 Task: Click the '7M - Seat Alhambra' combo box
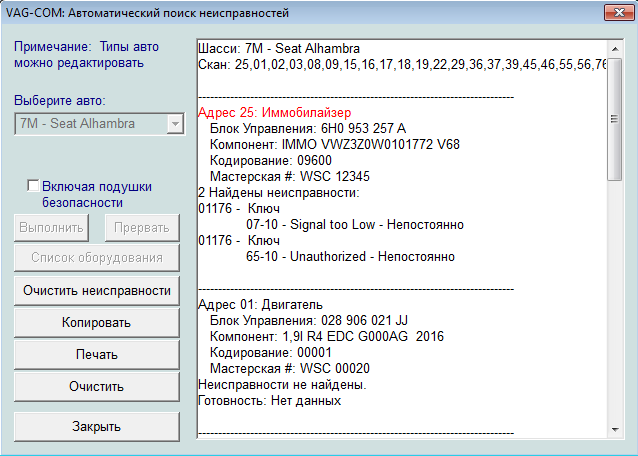(x=89, y=124)
